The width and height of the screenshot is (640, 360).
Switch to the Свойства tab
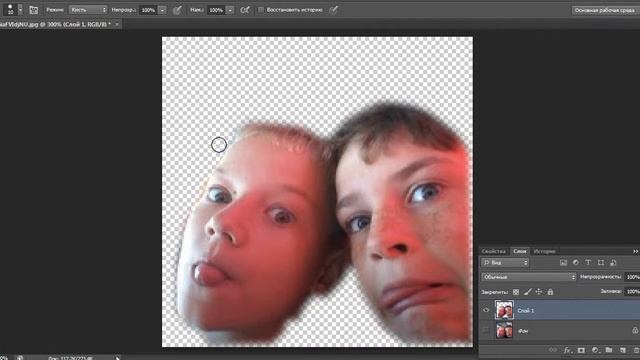pos(493,251)
